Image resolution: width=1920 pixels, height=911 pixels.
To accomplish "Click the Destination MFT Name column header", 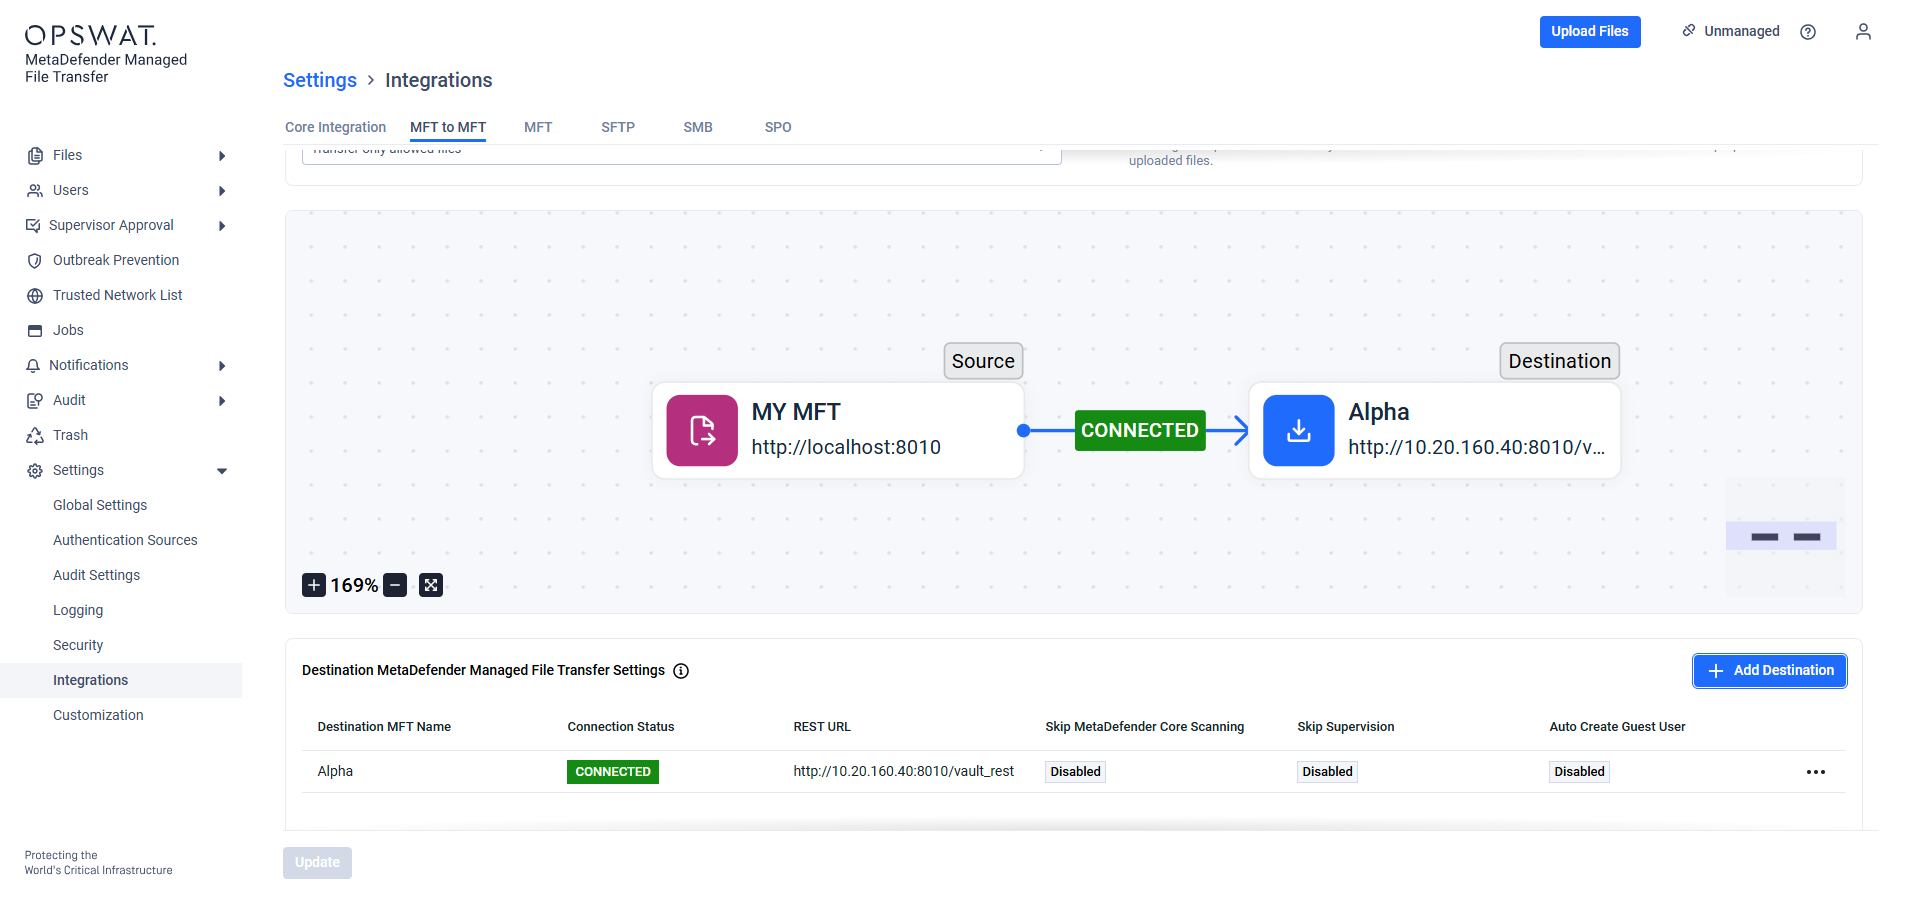I will pos(384,727).
